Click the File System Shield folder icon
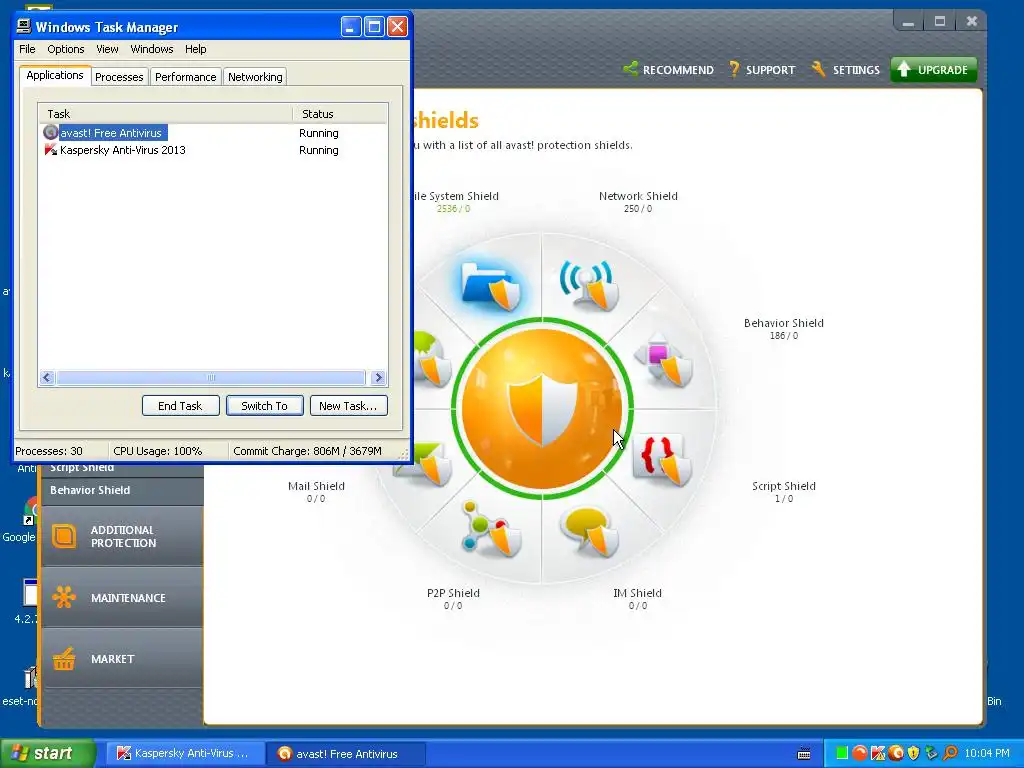This screenshot has width=1024, height=768. coord(491,285)
